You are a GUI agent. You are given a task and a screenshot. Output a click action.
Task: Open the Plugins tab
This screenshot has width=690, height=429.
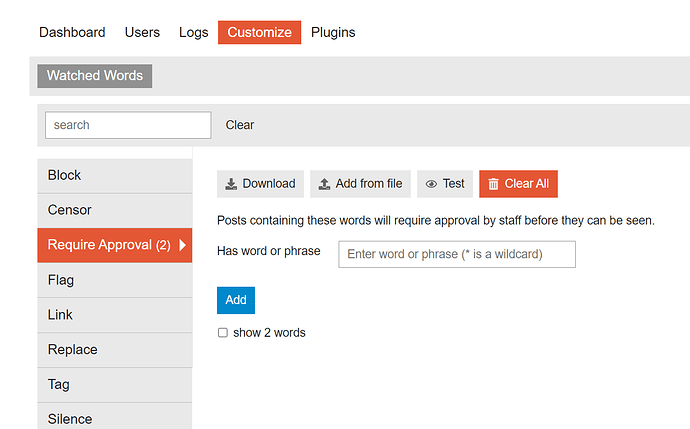[333, 32]
